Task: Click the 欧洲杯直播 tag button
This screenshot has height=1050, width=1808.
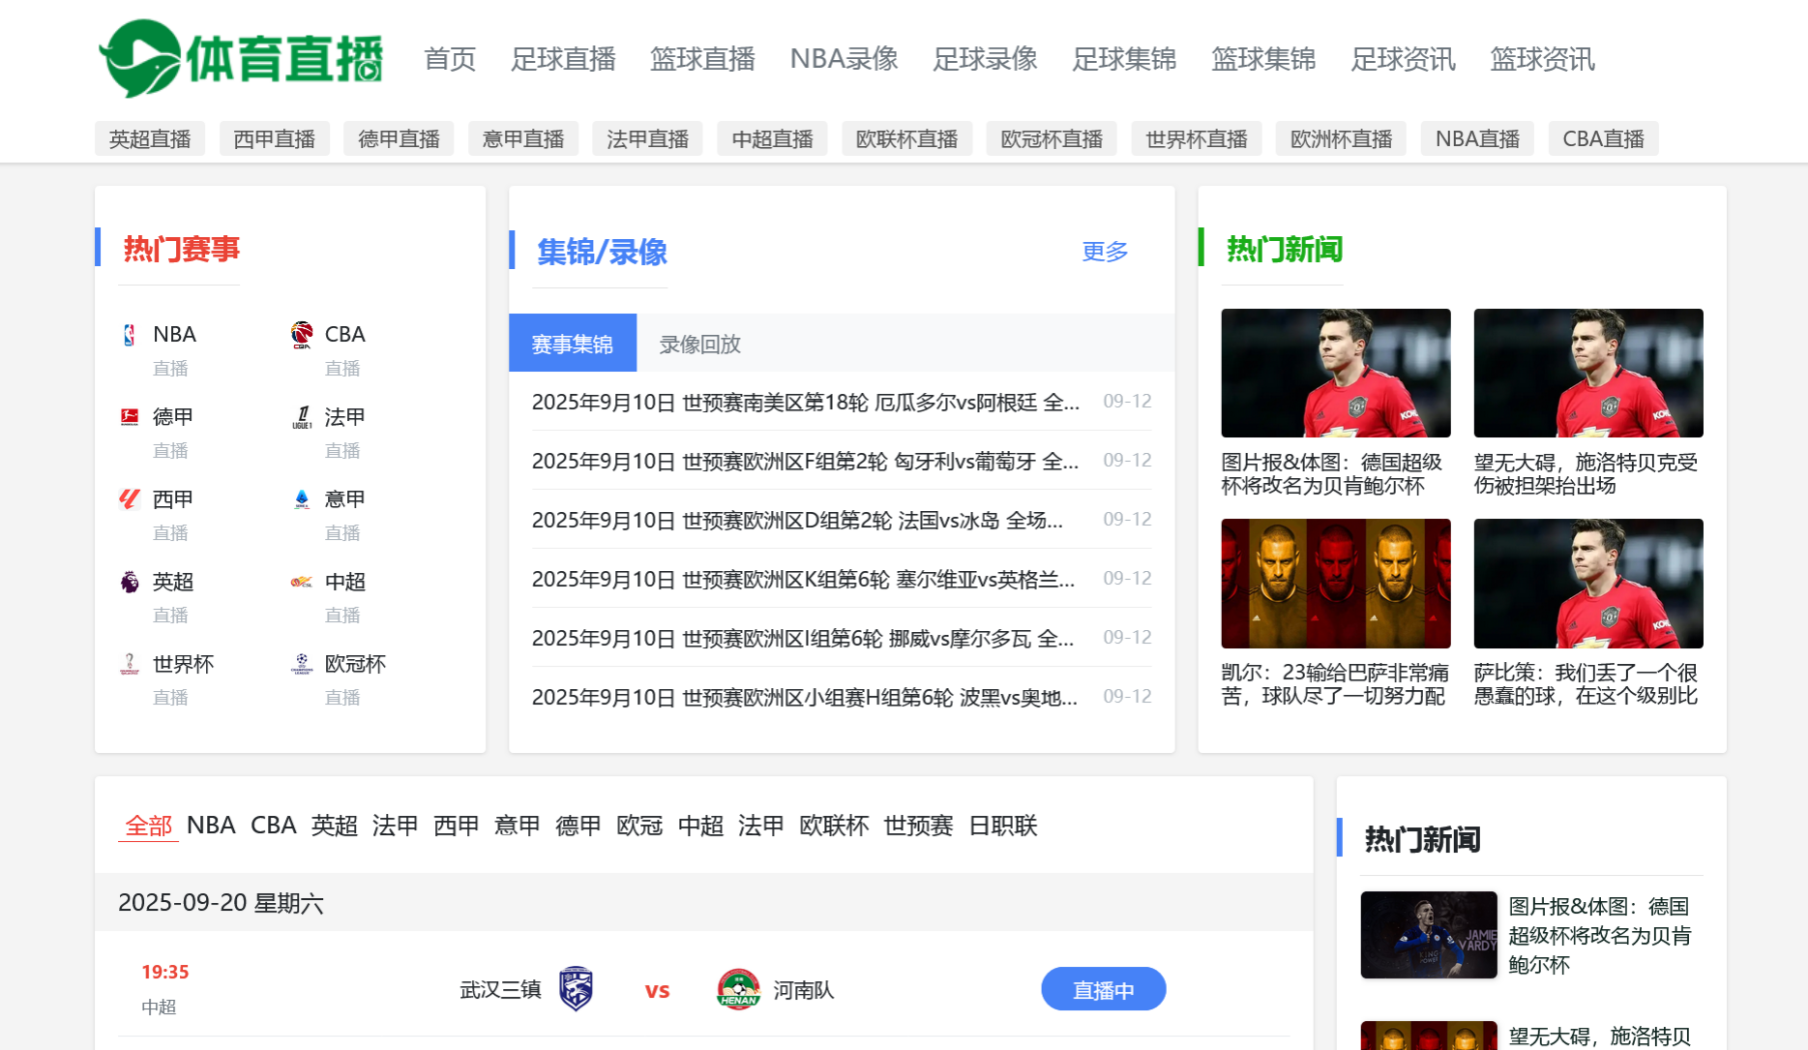Action: point(1341,139)
